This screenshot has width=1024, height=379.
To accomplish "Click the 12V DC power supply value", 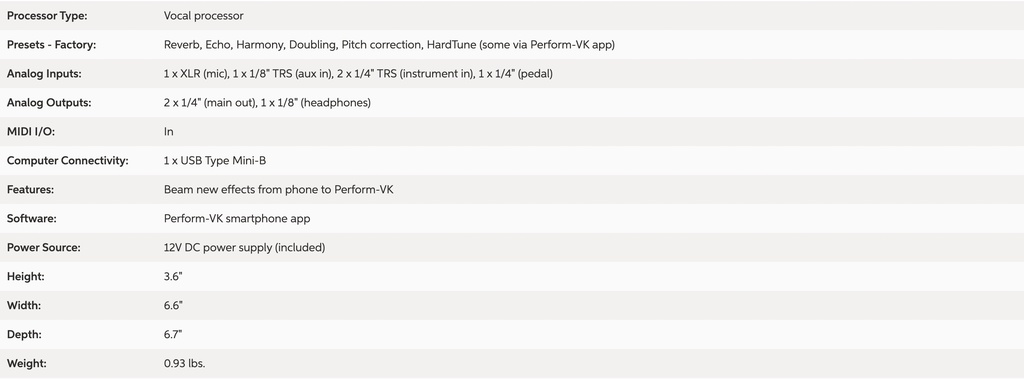I will [245, 248].
